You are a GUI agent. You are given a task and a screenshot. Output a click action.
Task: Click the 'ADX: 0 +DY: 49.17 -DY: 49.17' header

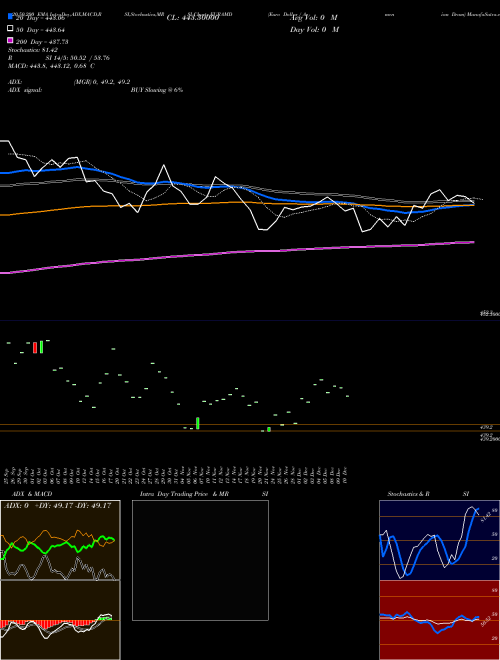pyautogui.click(x=58, y=506)
